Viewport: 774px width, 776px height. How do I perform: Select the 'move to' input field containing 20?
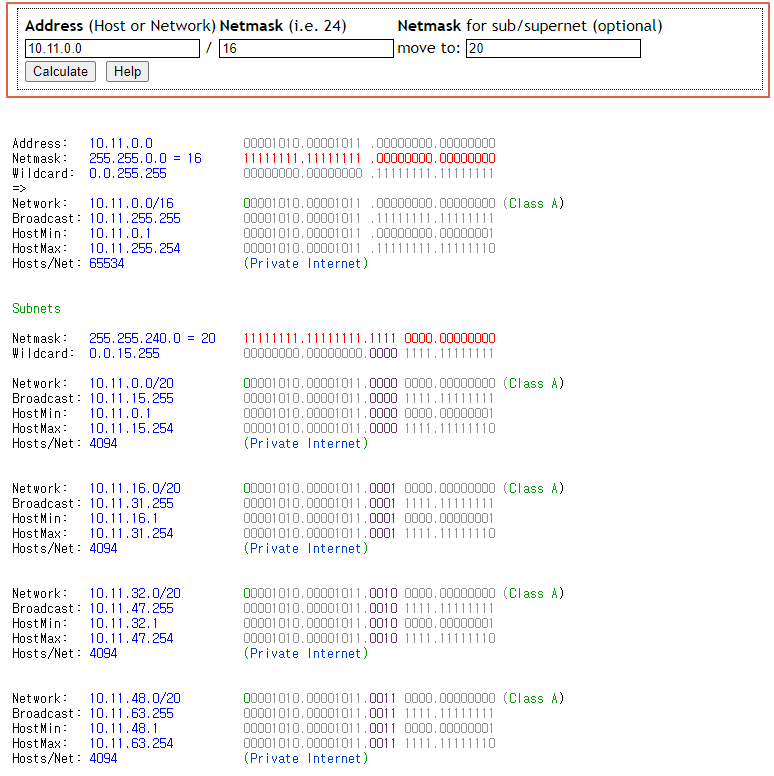click(x=553, y=48)
